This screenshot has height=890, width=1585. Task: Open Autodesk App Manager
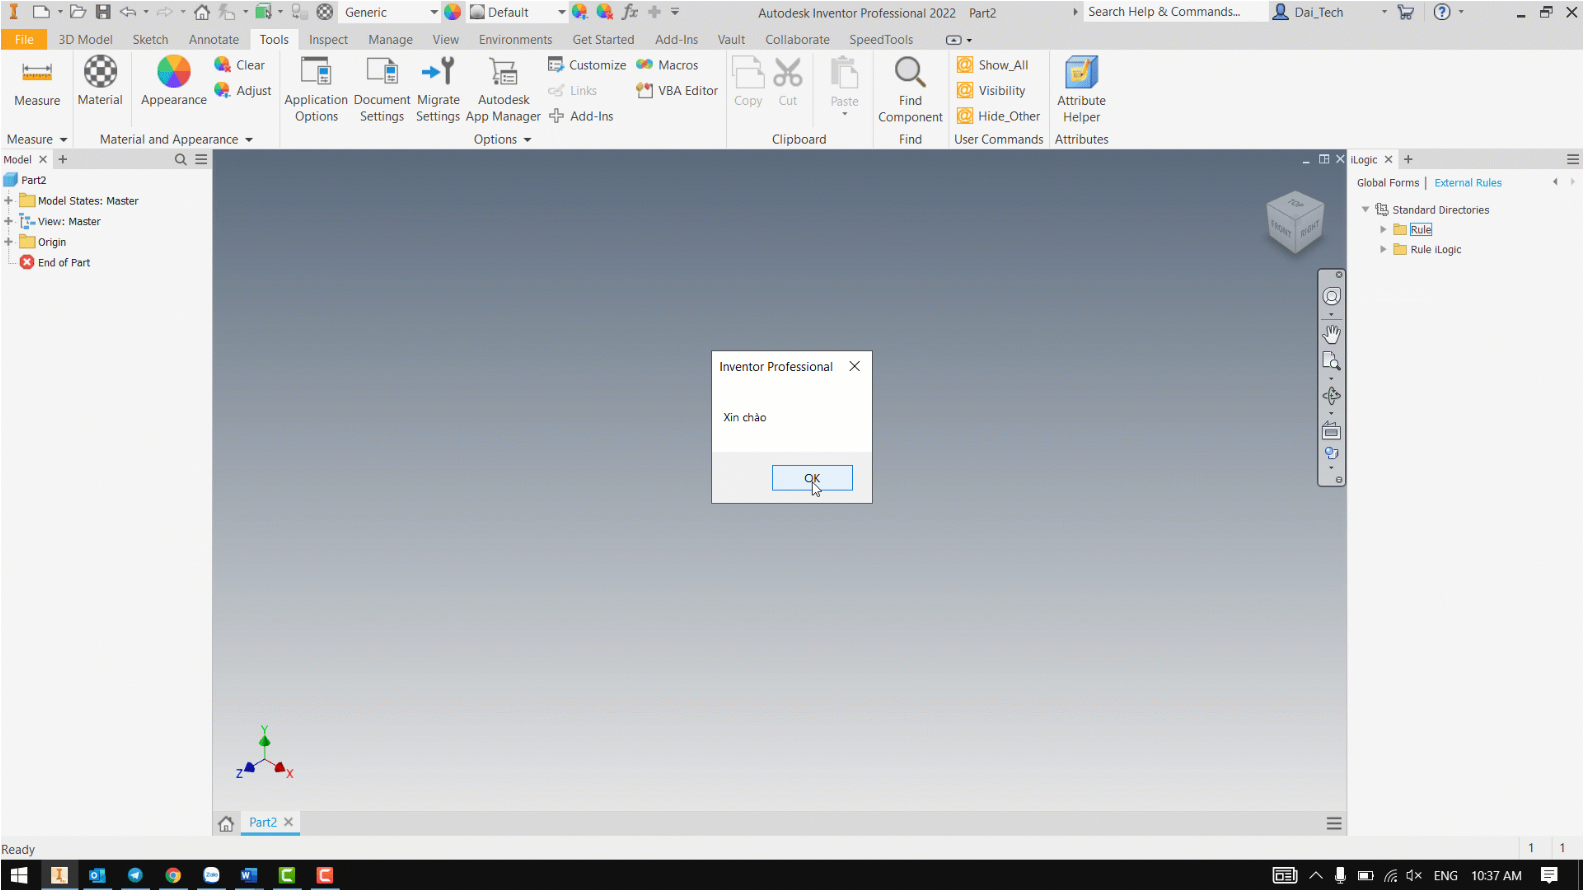click(503, 90)
